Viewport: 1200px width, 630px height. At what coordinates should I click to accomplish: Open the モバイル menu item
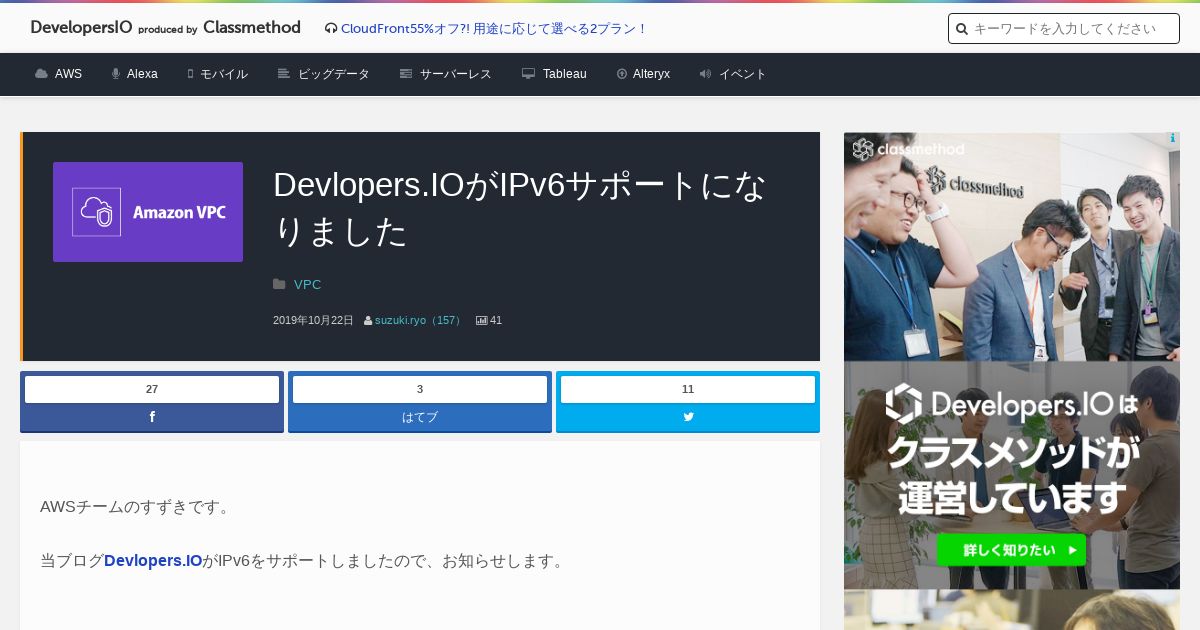coord(224,74)
